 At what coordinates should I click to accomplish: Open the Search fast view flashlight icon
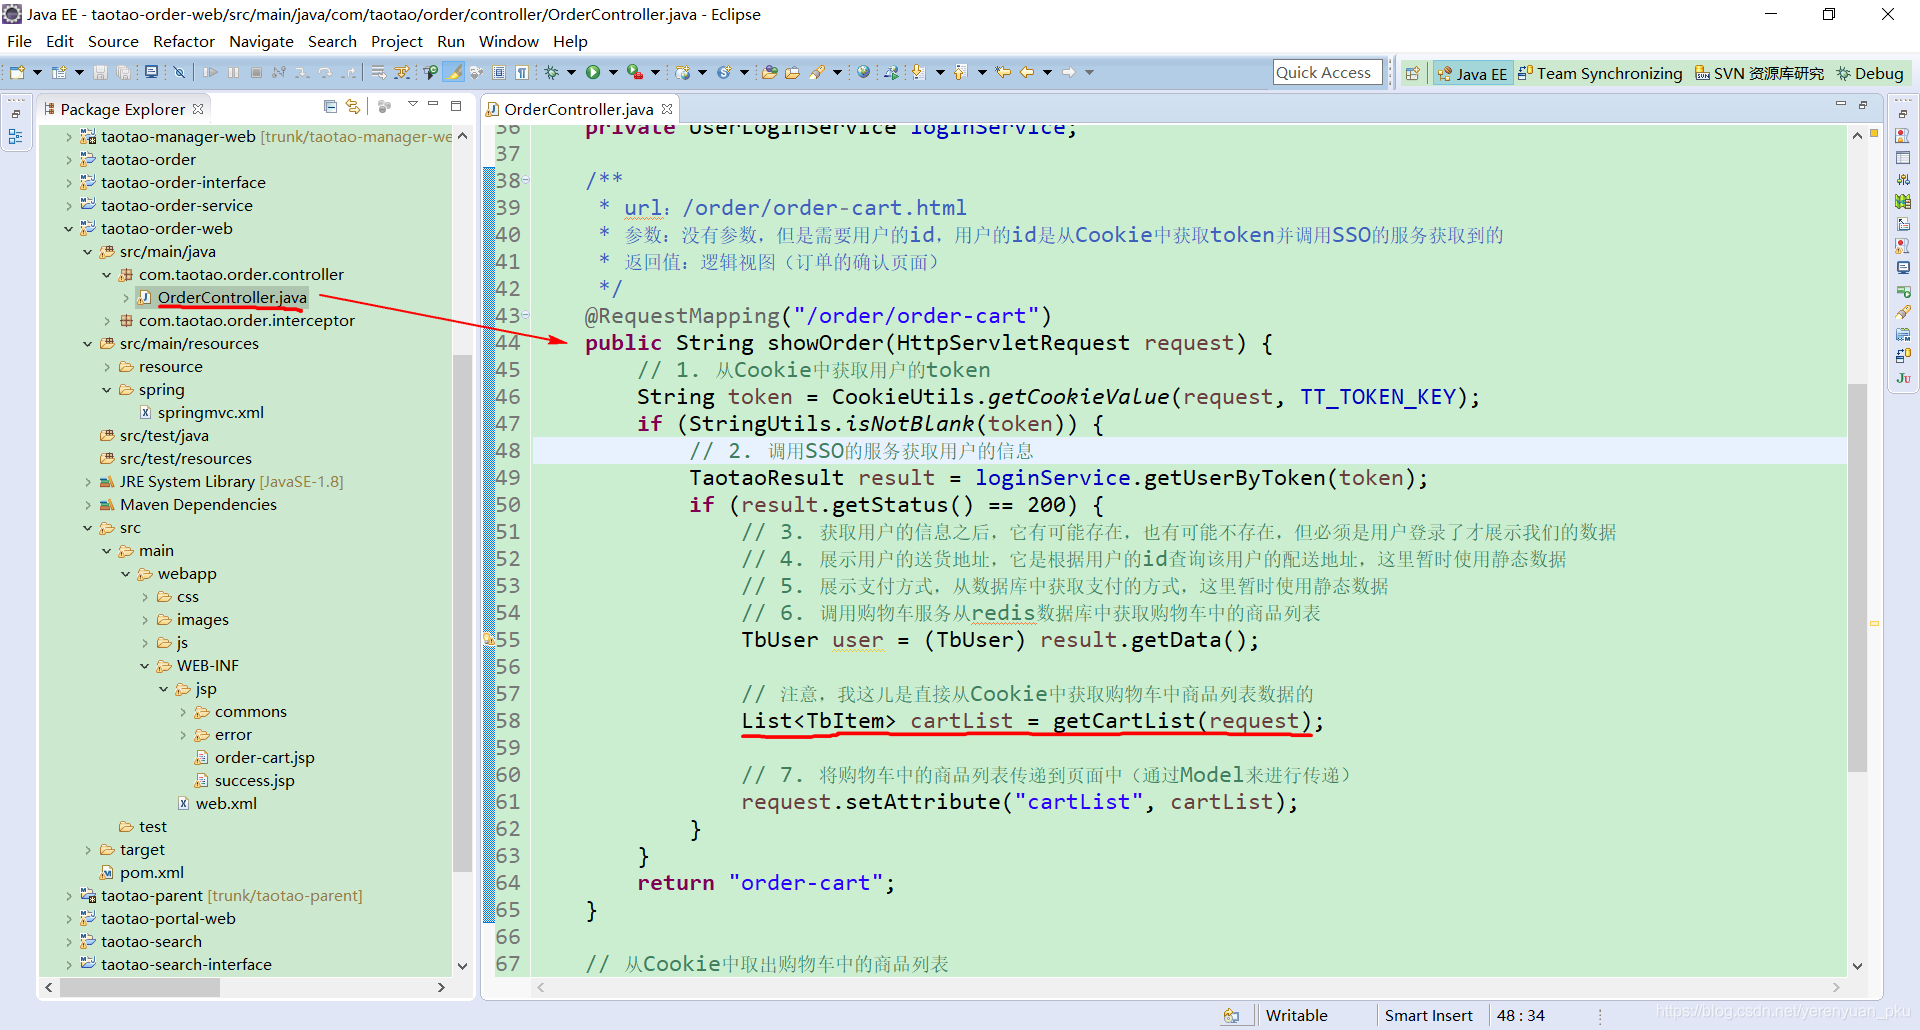(x=1903, y=312)
